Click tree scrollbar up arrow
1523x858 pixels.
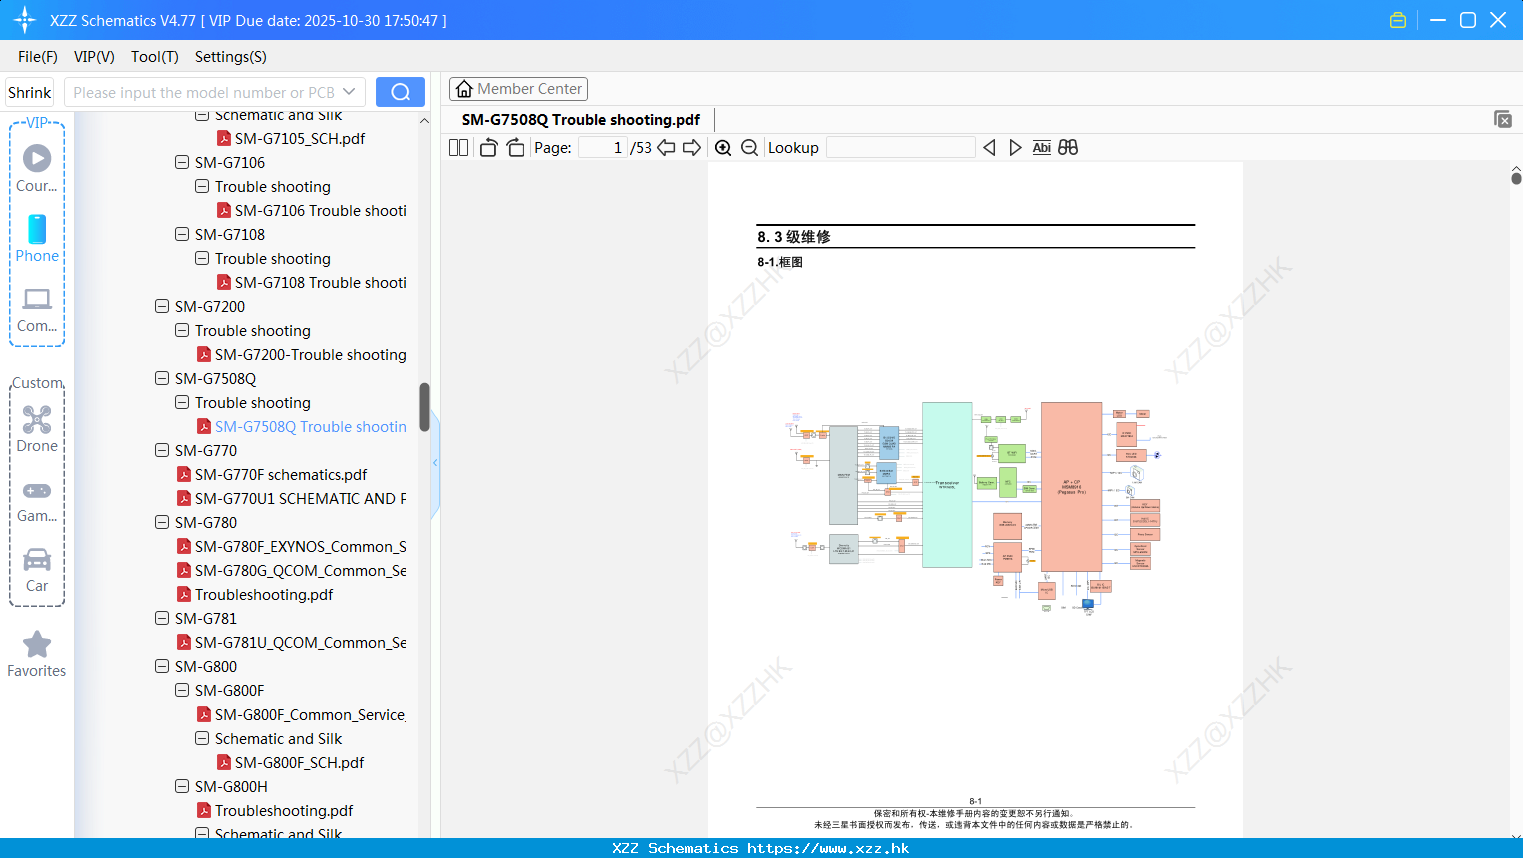point(424,121)
